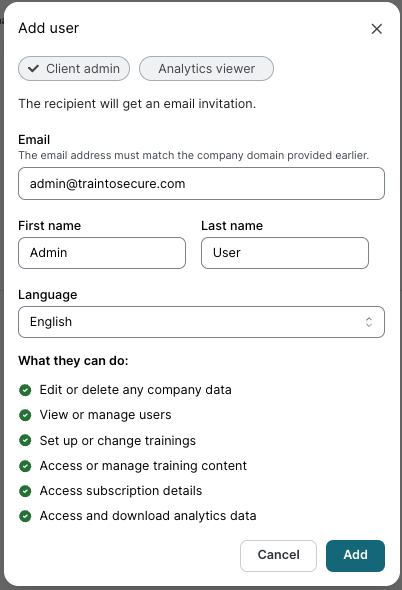This screenshot has width=402, height=590.
Task: Click the Email input field
Action: [x=201, y=184]
